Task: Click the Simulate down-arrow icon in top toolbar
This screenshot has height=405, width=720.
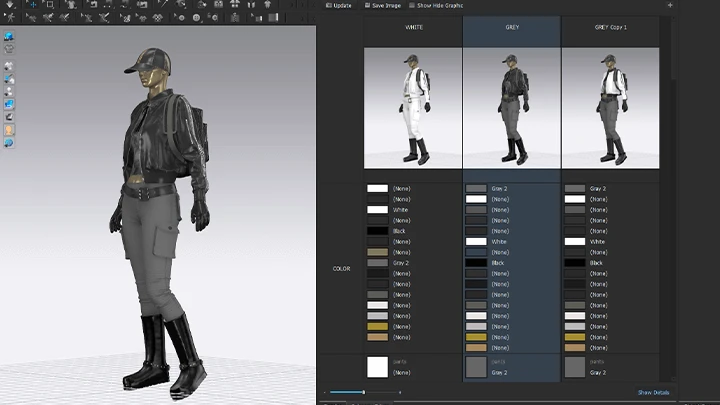Action: [x=10, y=5]
